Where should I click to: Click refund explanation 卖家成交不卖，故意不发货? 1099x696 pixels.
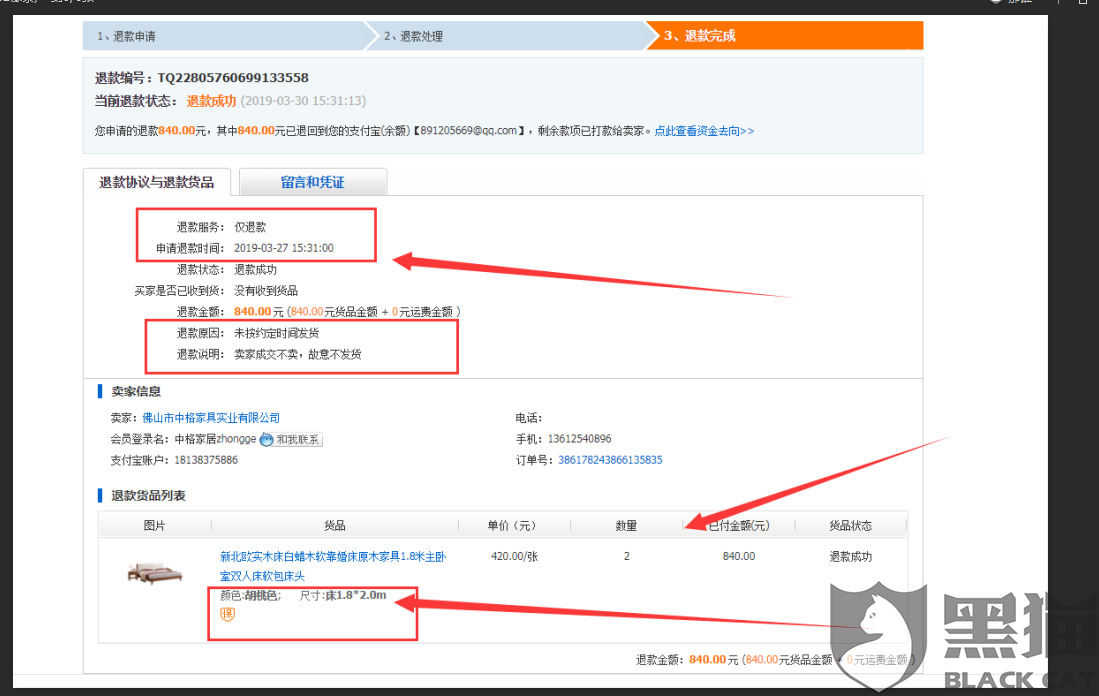[x=297, y=354]
